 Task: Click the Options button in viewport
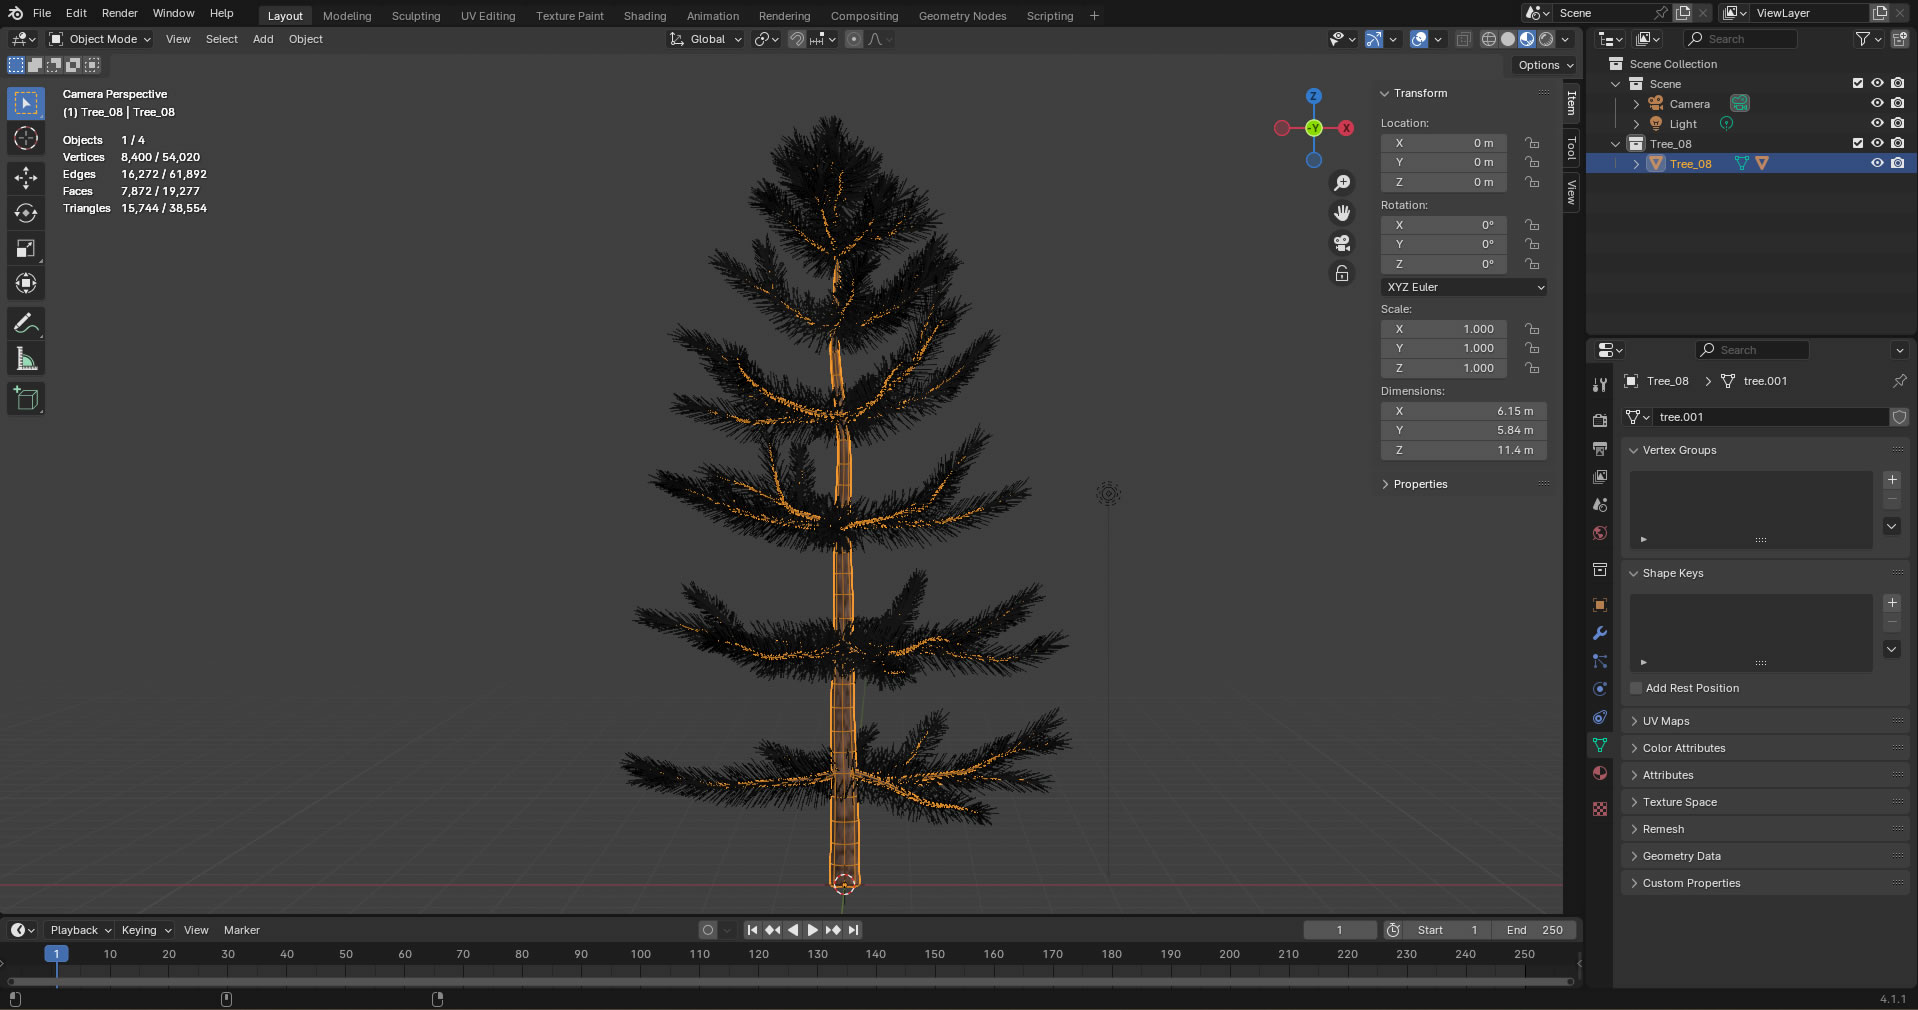click(1546, 65)
